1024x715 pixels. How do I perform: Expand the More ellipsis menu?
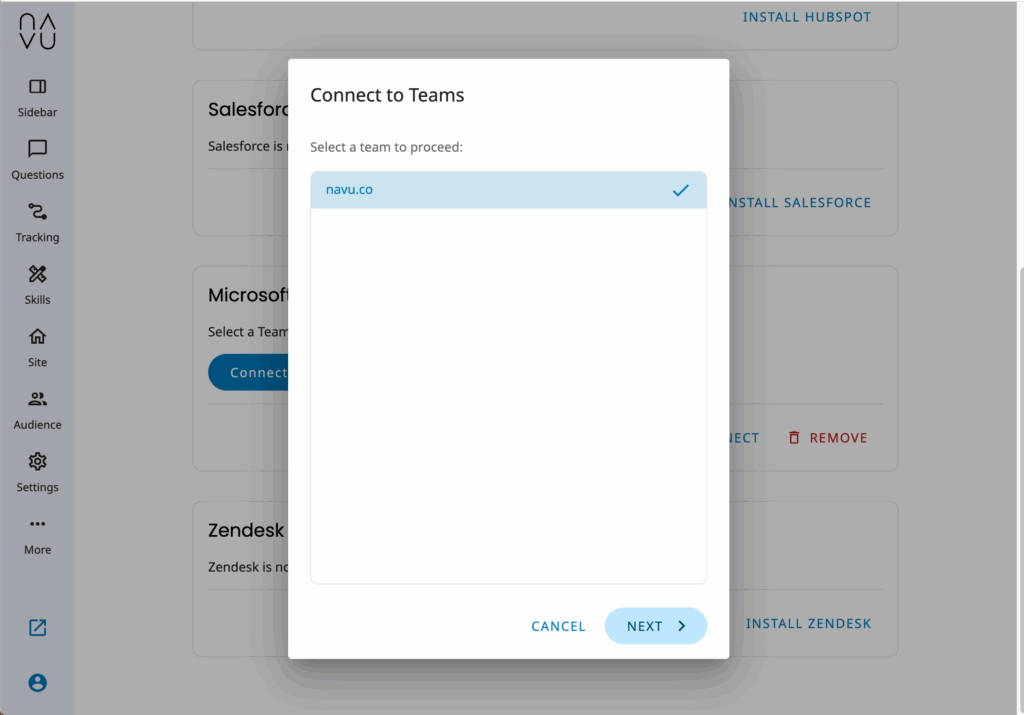(37, 524)
